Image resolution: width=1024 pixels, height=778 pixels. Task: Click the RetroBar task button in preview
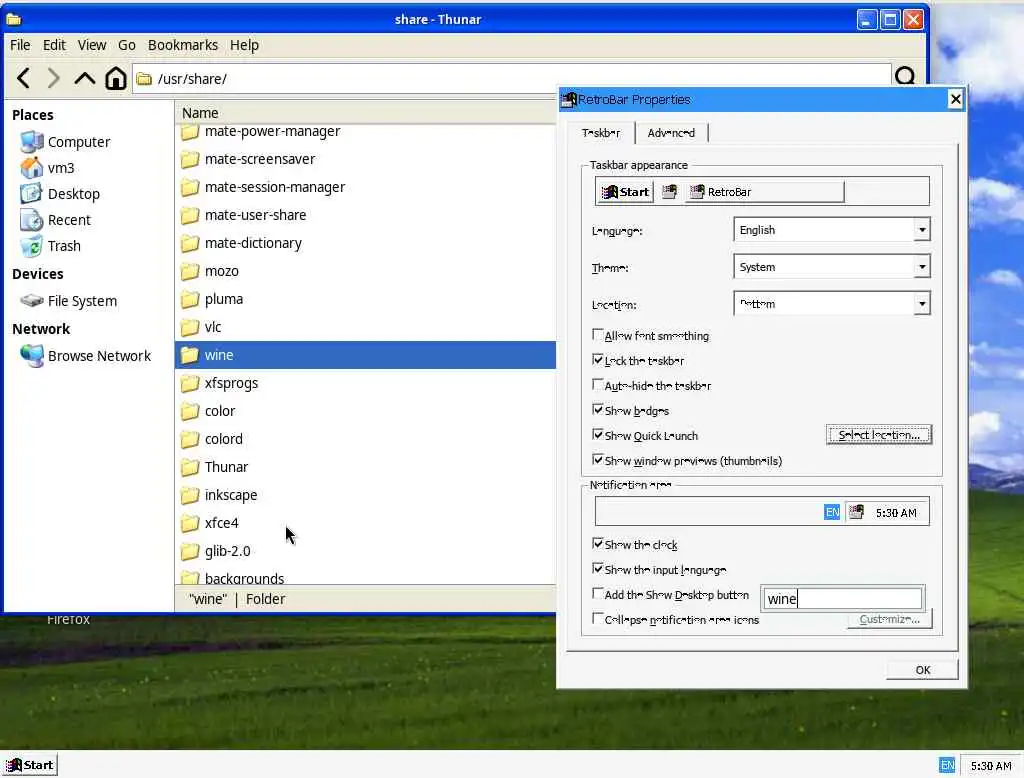[765, 192]
